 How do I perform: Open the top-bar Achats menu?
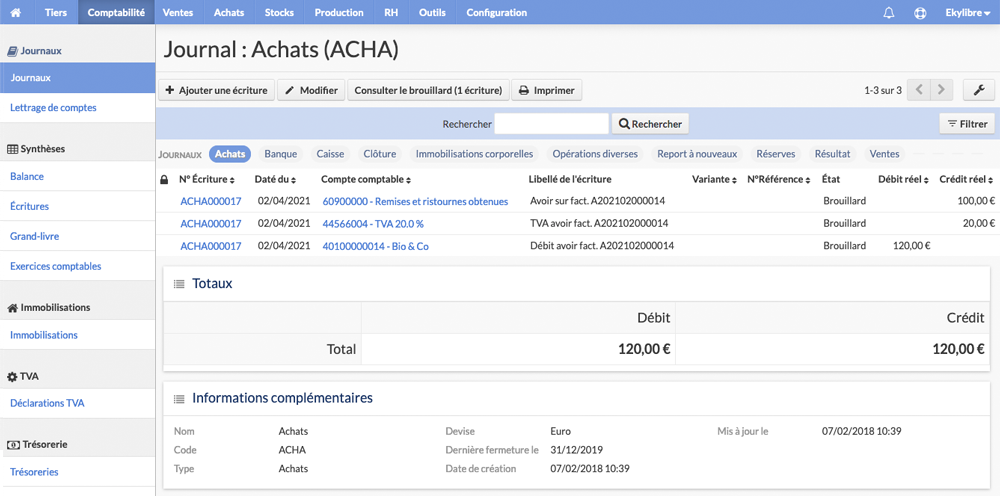(x=229, y=13)
